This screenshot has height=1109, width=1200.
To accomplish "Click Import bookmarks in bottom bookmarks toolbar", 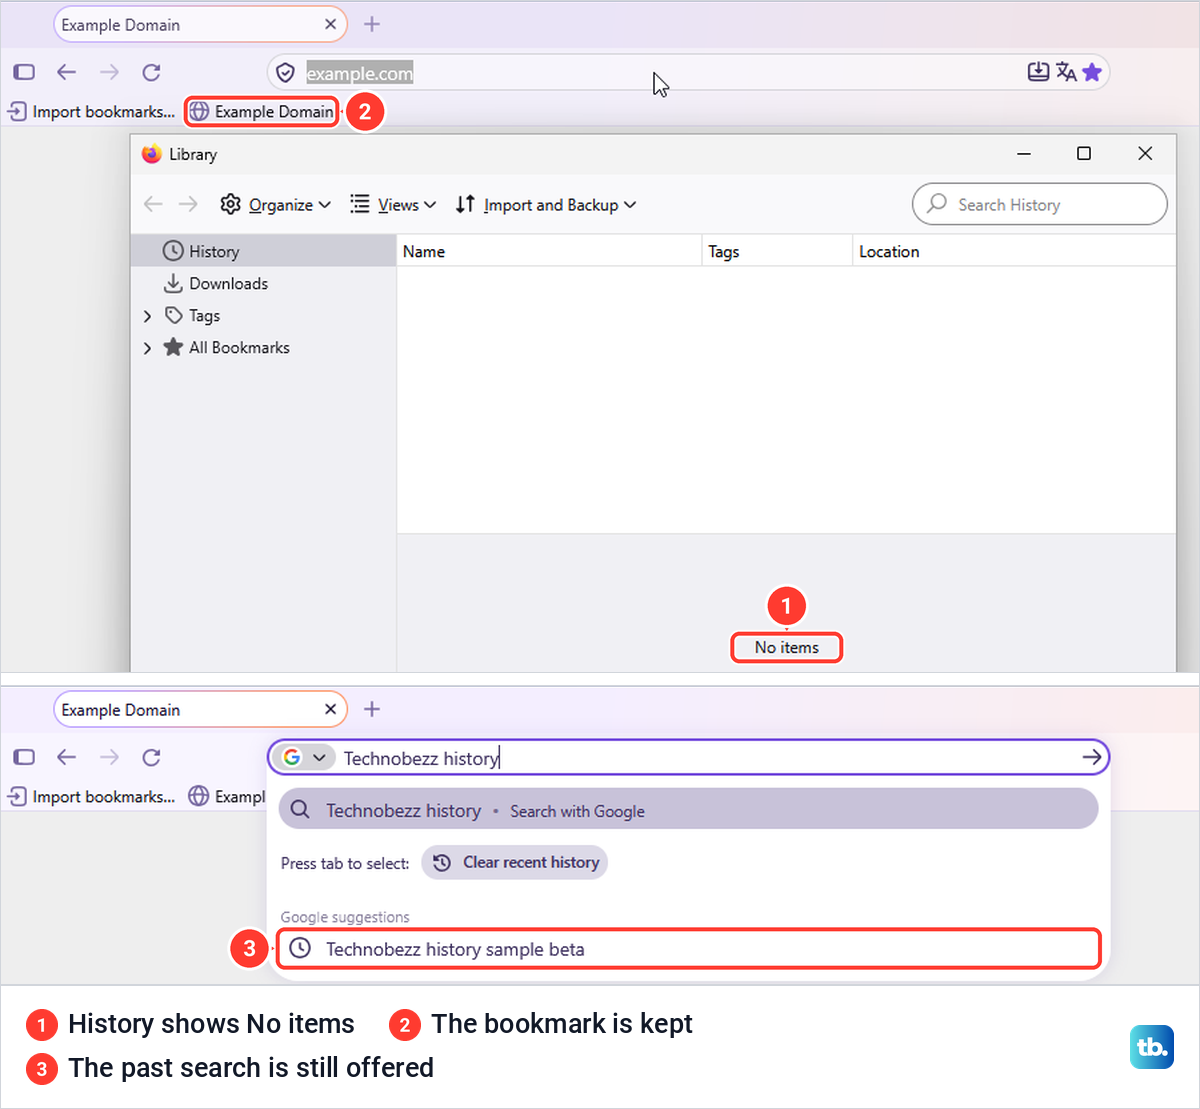I will [91, 796].
